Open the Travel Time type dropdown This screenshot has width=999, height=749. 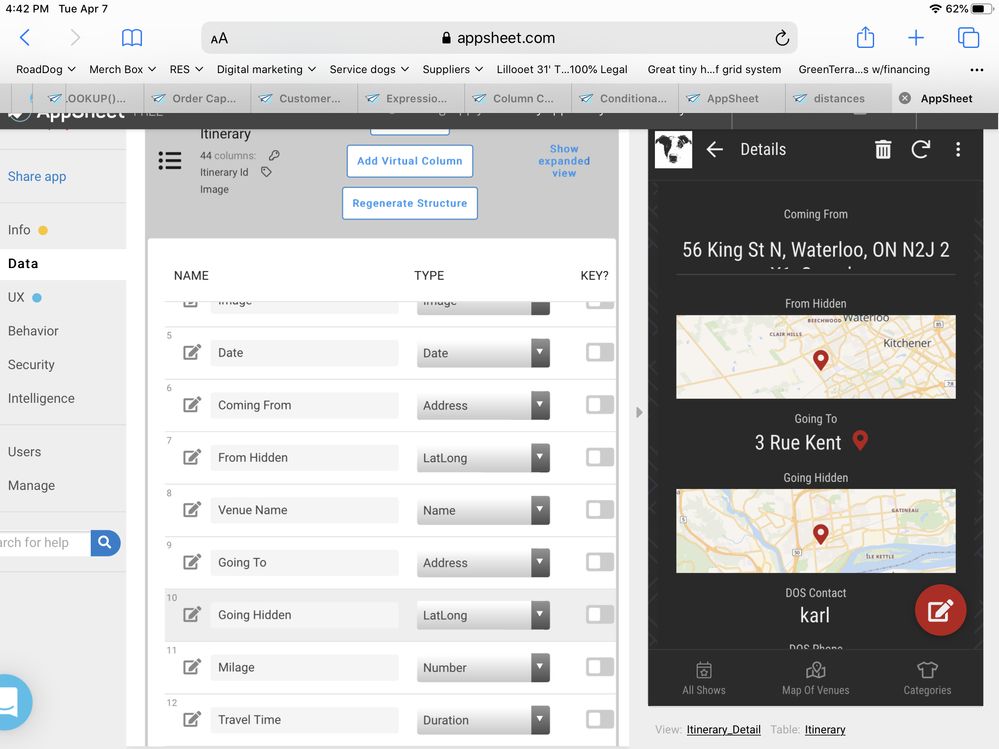click(x=483, y=720)
